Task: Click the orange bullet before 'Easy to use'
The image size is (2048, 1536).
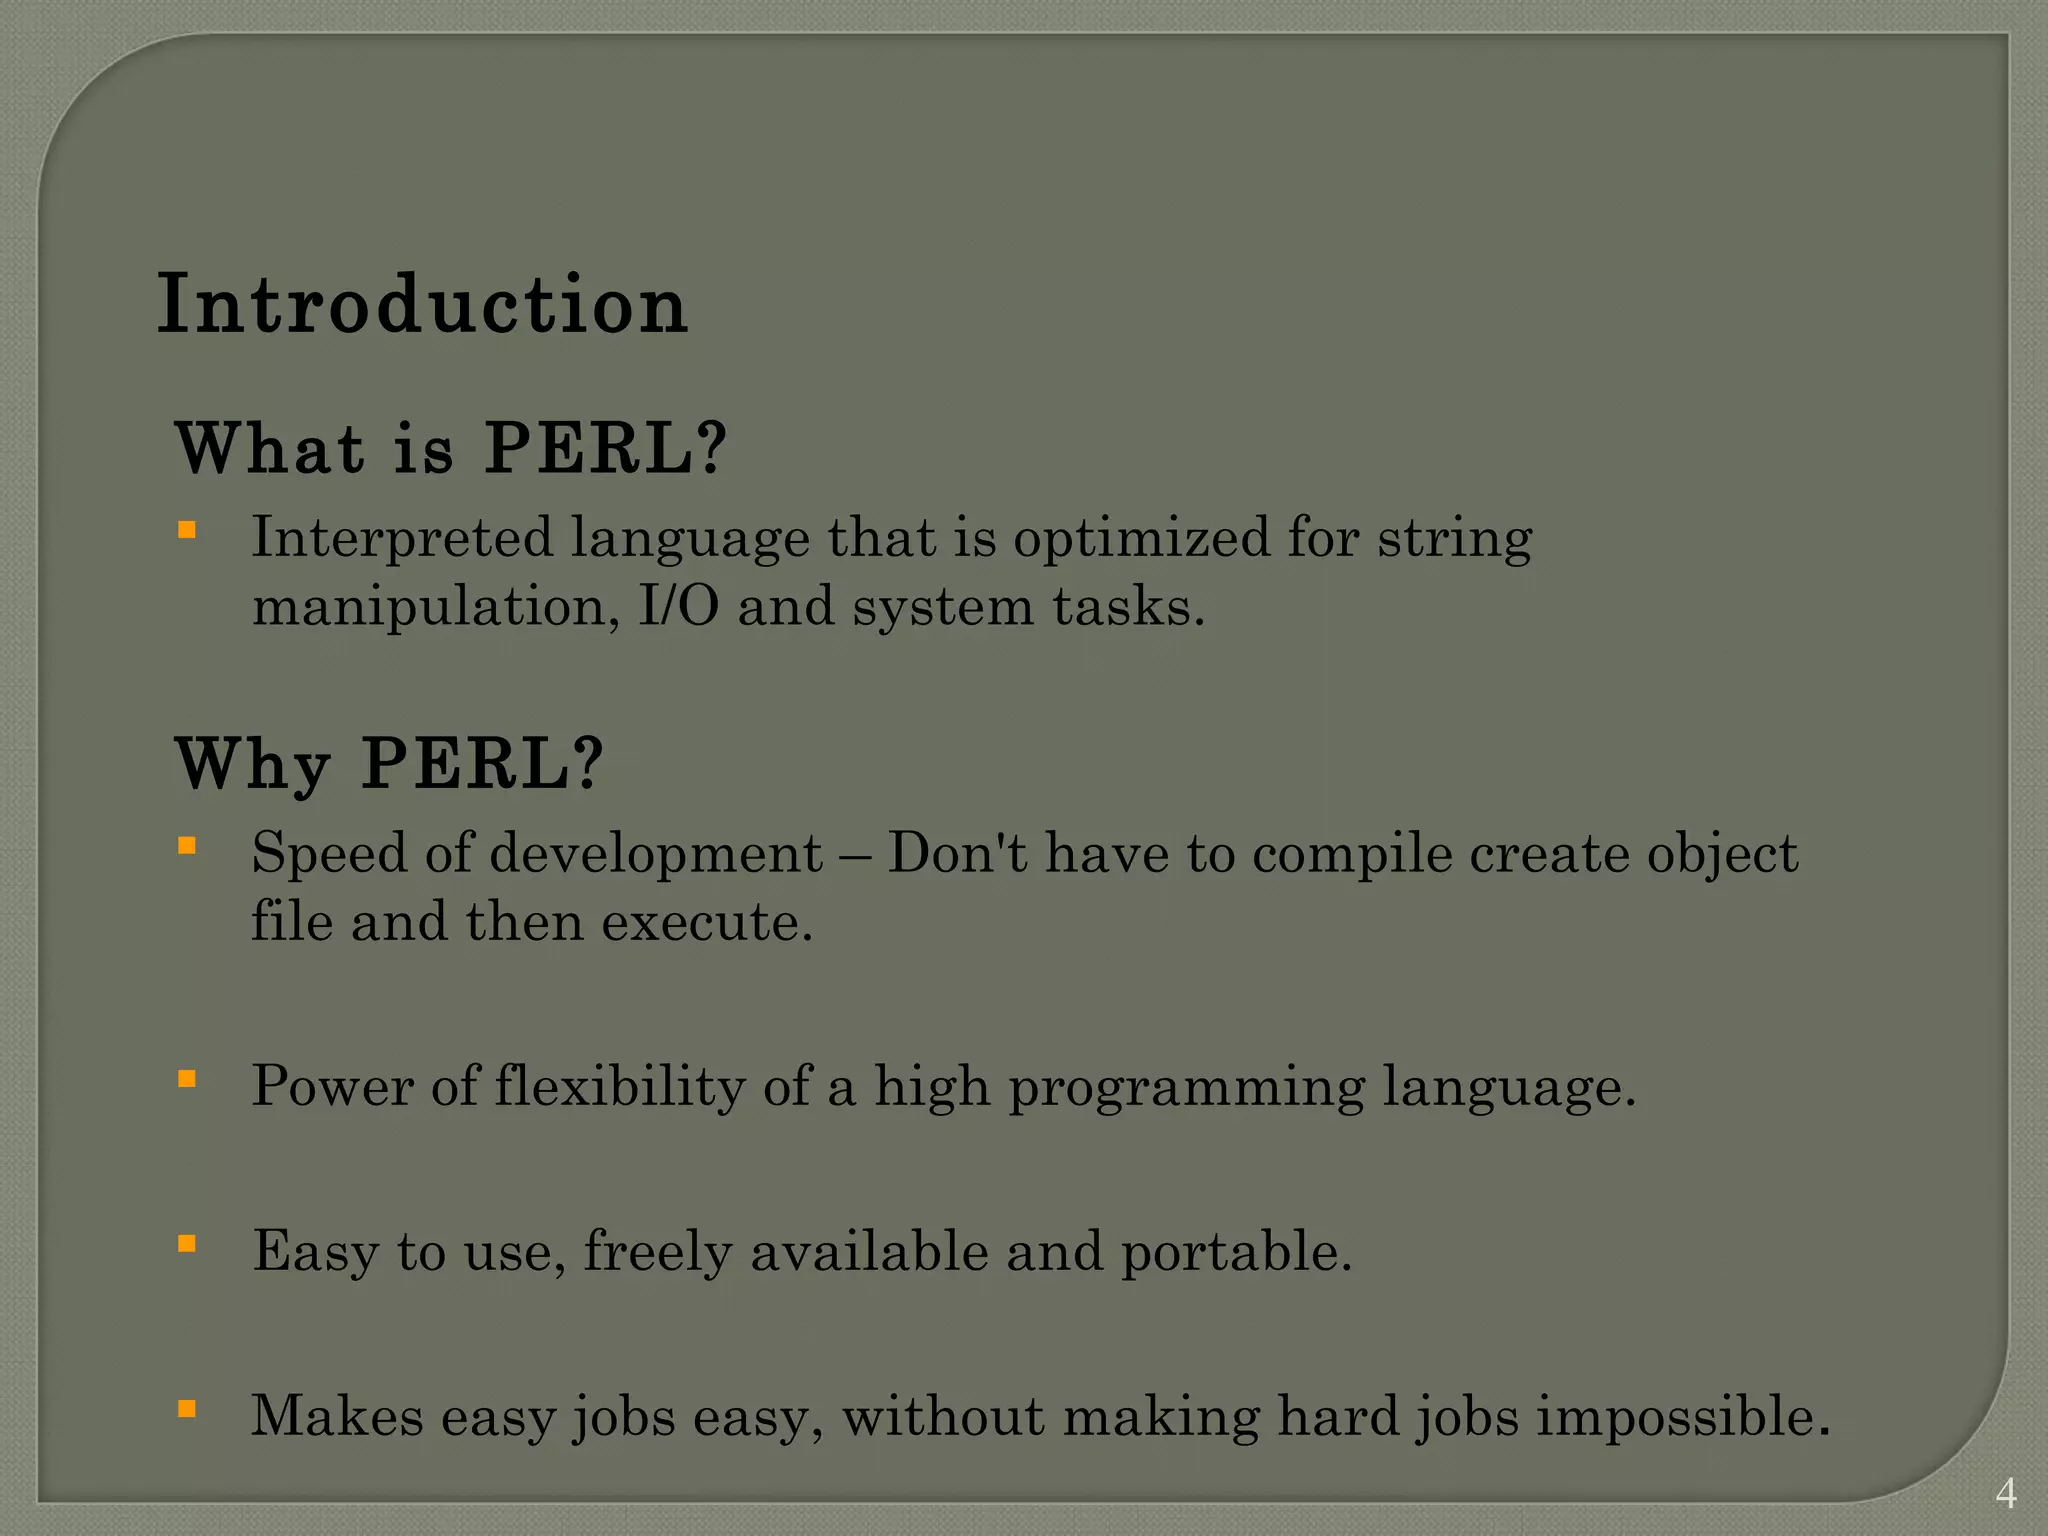Action: pyautogui.click(x=187, y=1244)
